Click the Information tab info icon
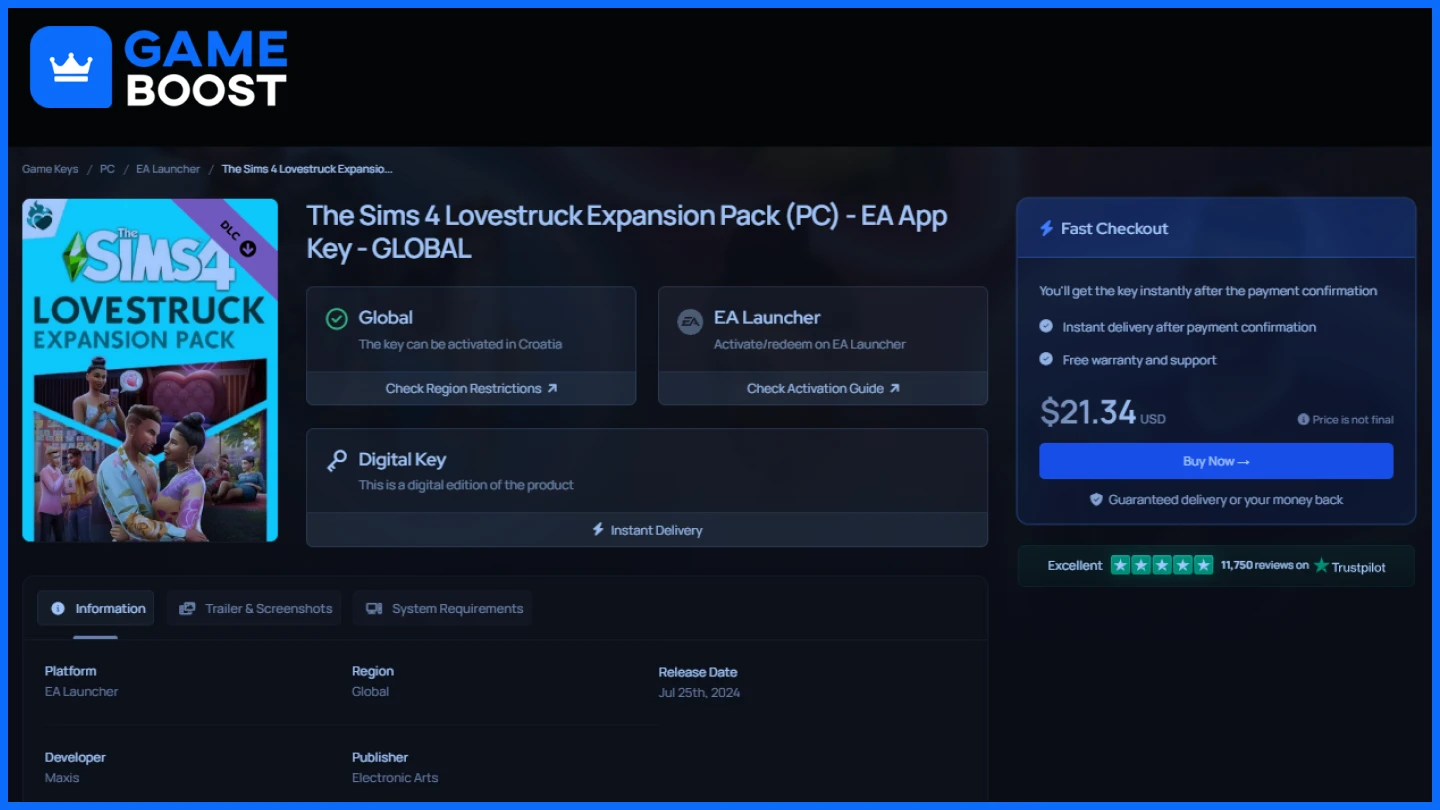 pyautogui.click(x=58, y=608)
